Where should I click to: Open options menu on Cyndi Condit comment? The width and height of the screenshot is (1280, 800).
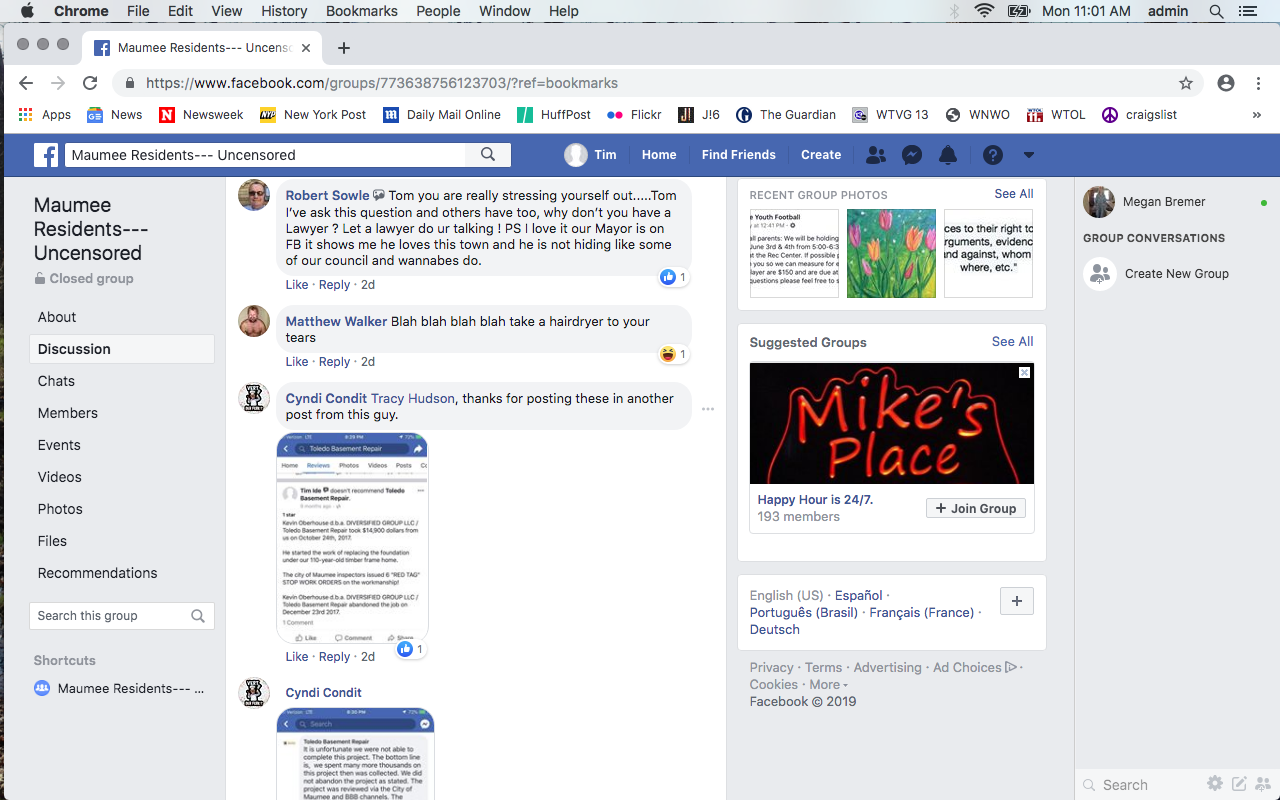click(x=708, y=409)
